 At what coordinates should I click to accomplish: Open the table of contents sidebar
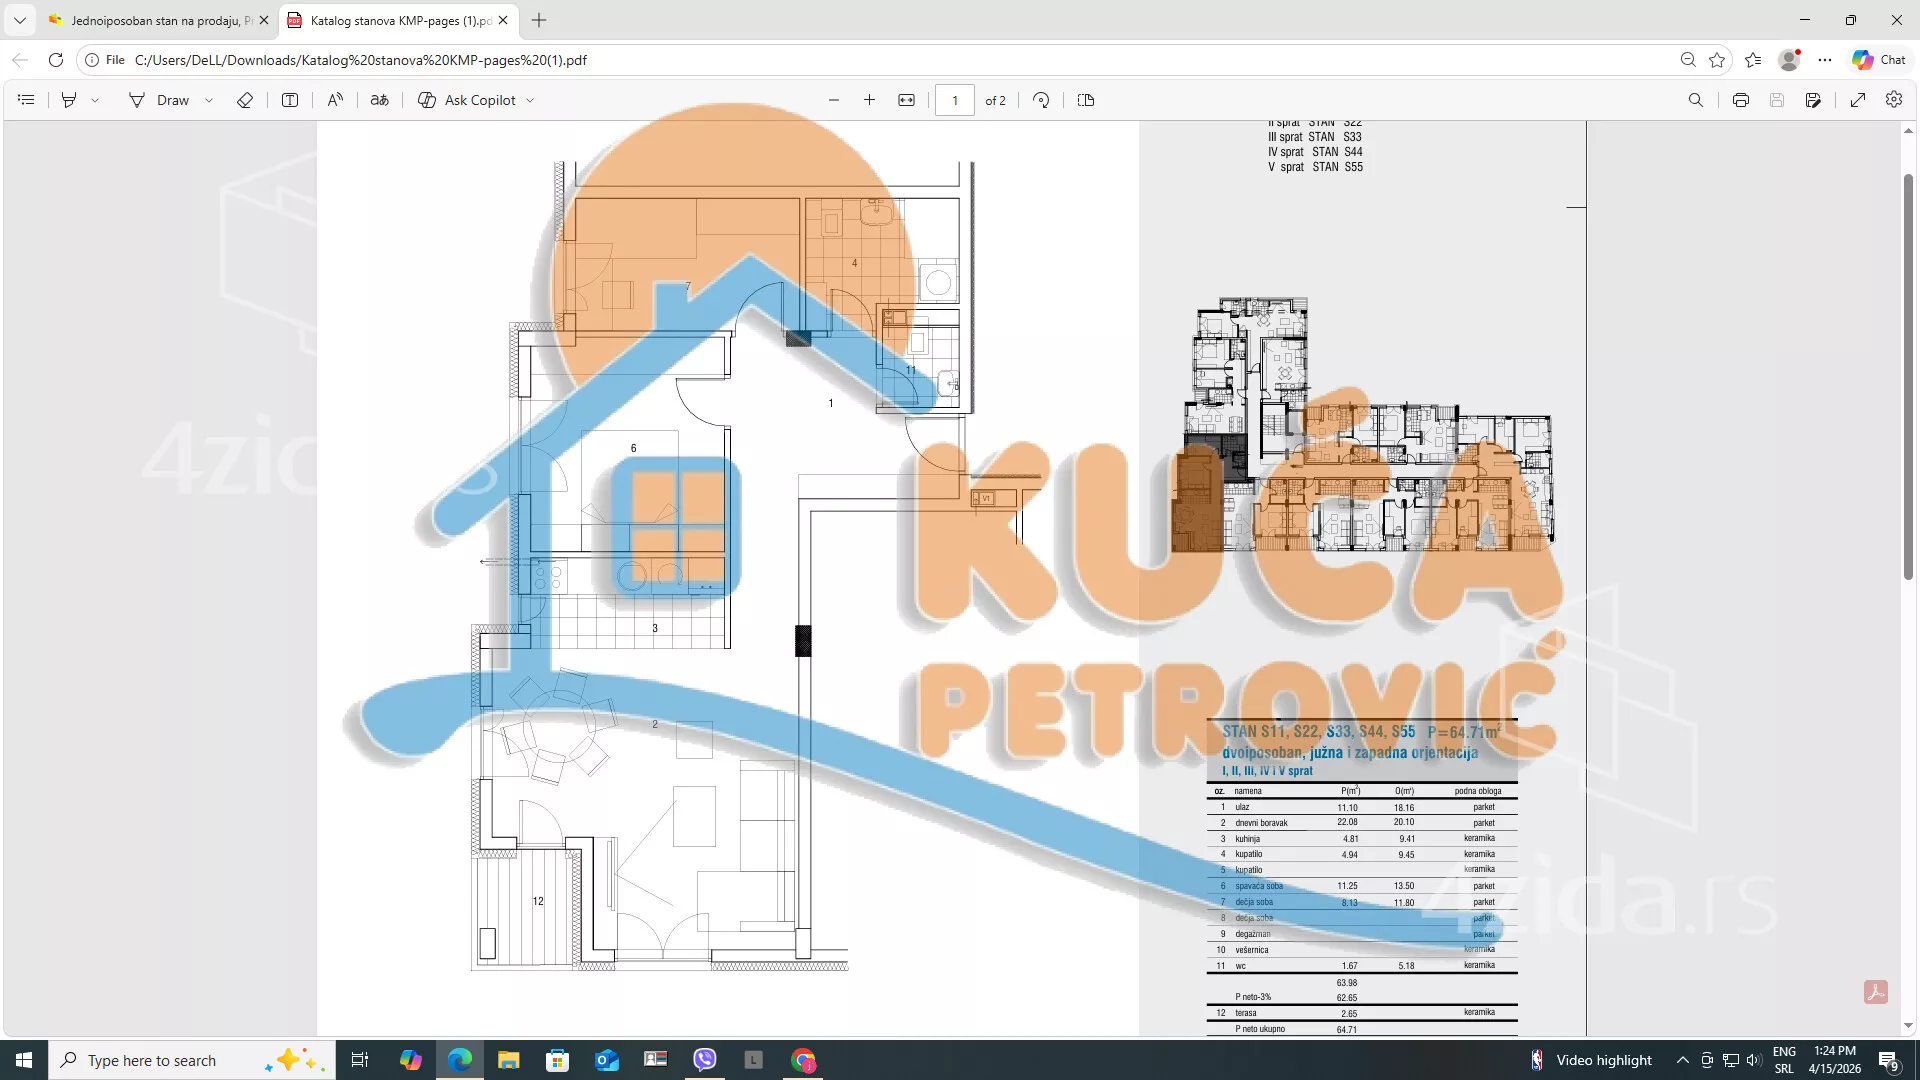[26, 100]
